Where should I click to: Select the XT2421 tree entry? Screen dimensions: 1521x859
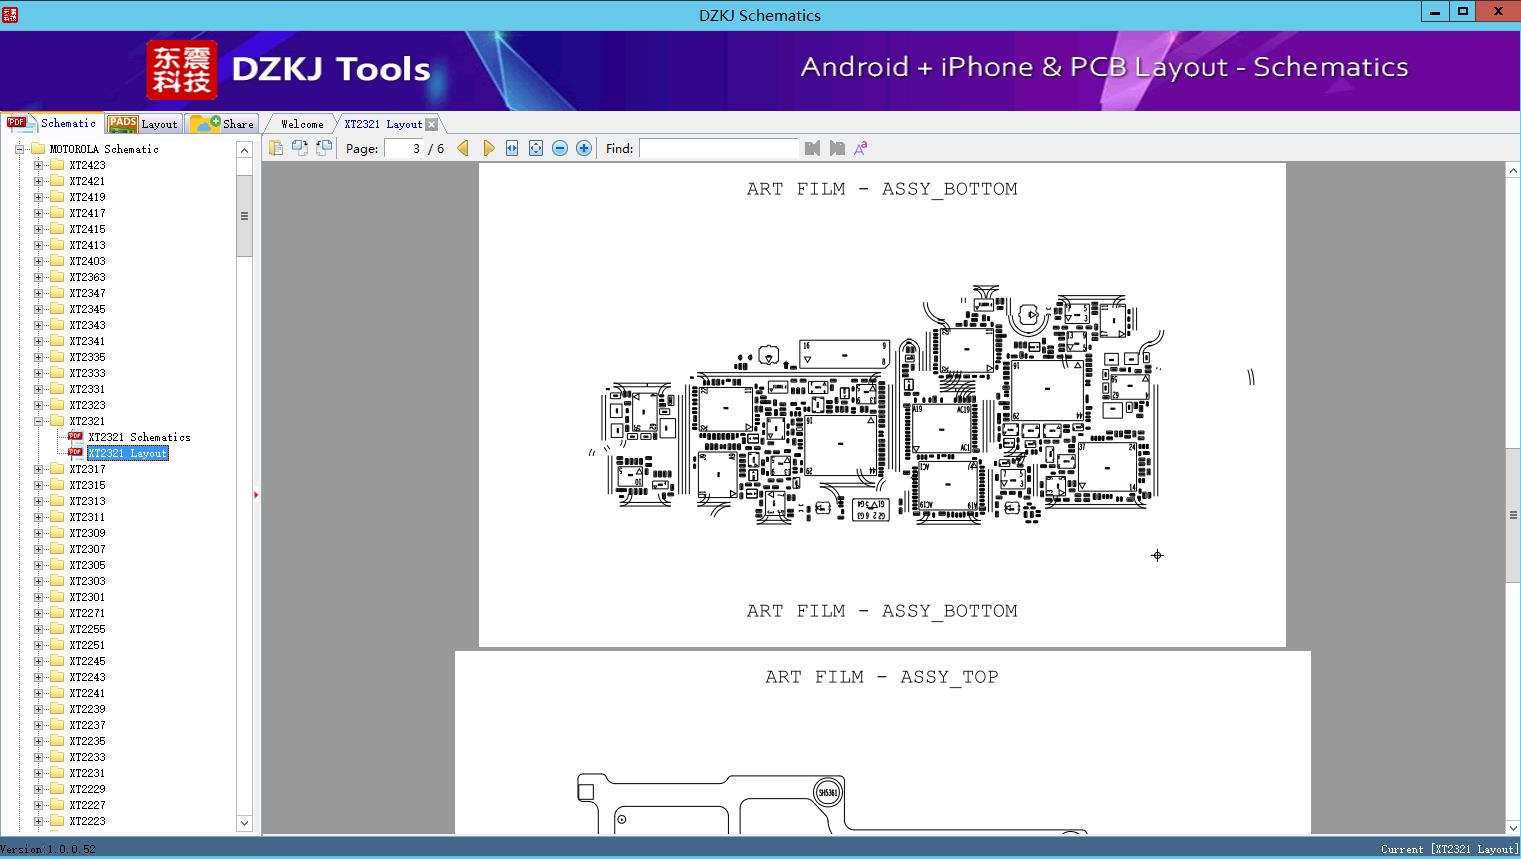click(87, 181)
